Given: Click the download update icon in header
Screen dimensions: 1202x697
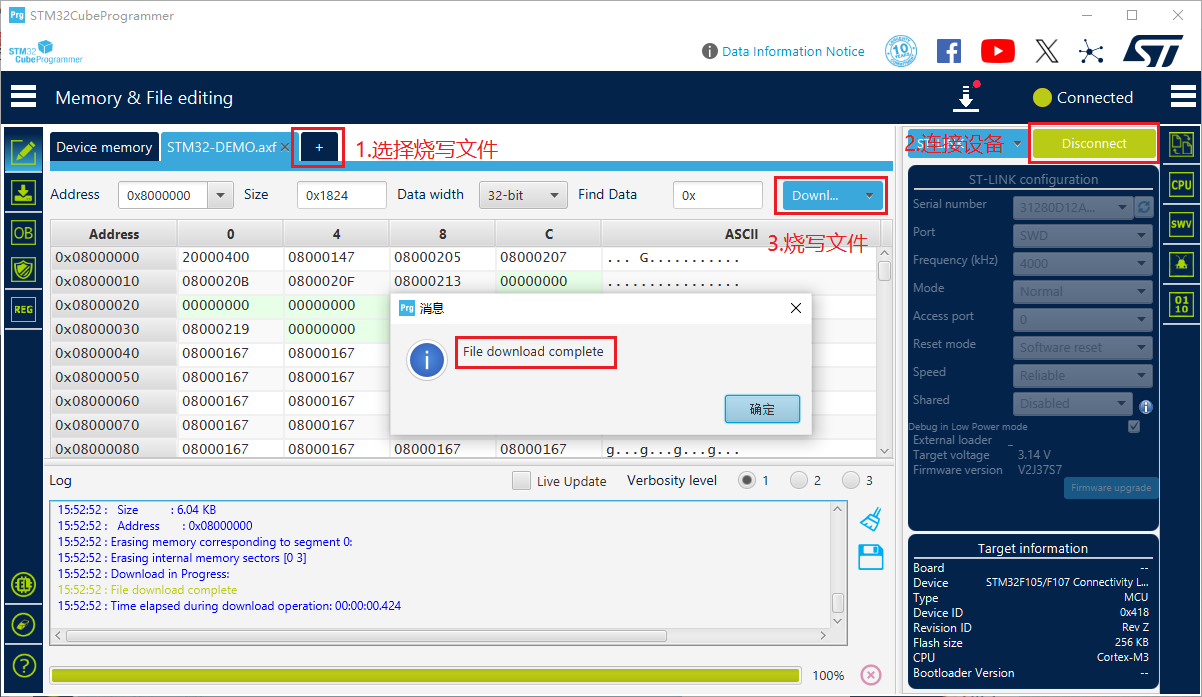Looking at the screenshot, I should [x=966, y=98].
